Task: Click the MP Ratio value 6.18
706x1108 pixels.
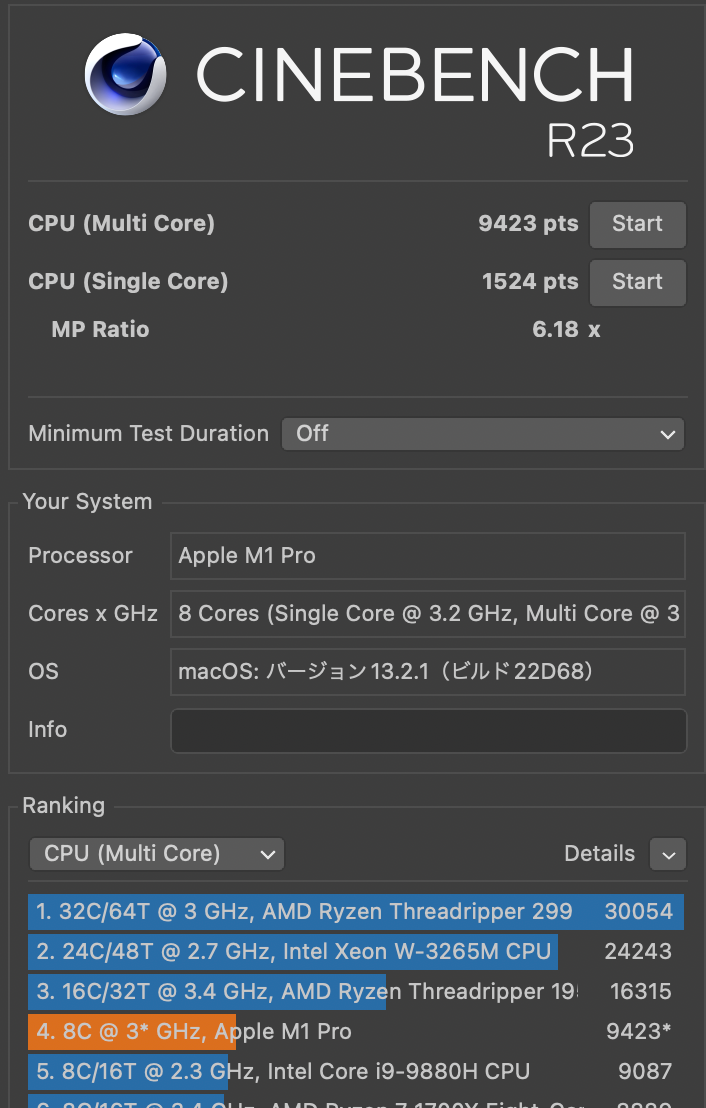Action: pos(553,329)
